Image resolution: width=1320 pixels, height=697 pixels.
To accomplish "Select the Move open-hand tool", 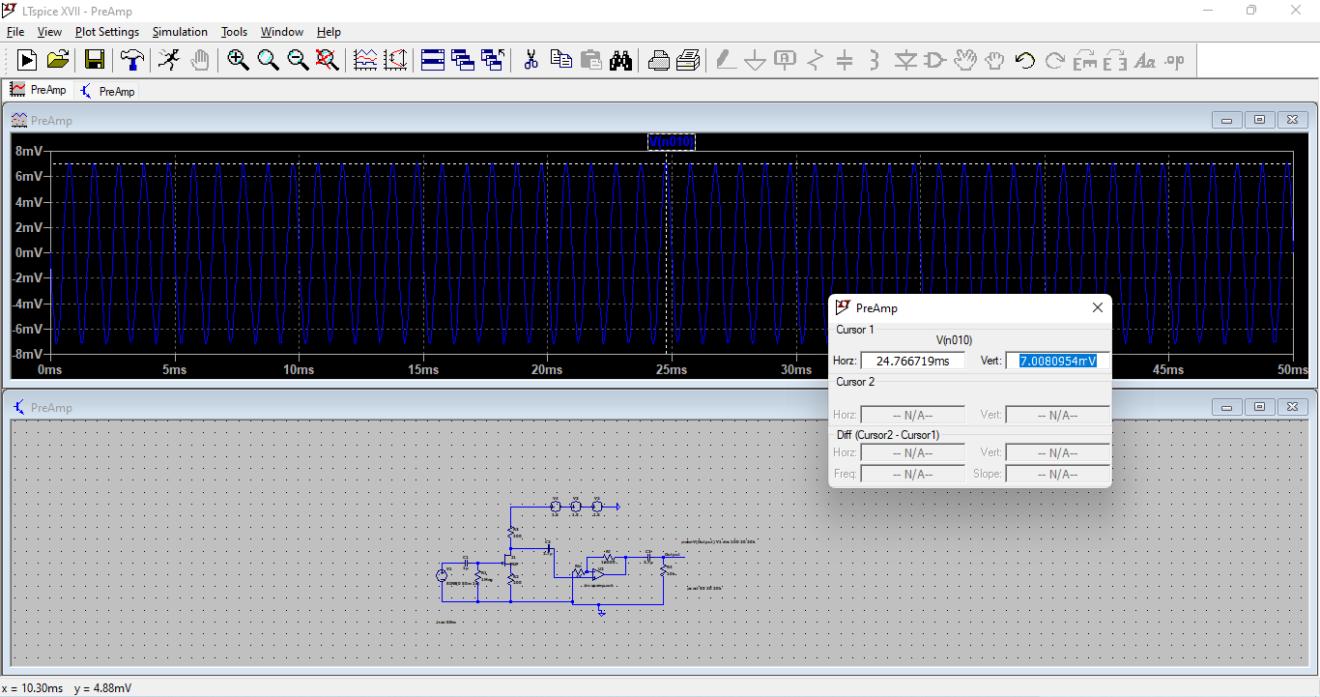I will (965, 60).
